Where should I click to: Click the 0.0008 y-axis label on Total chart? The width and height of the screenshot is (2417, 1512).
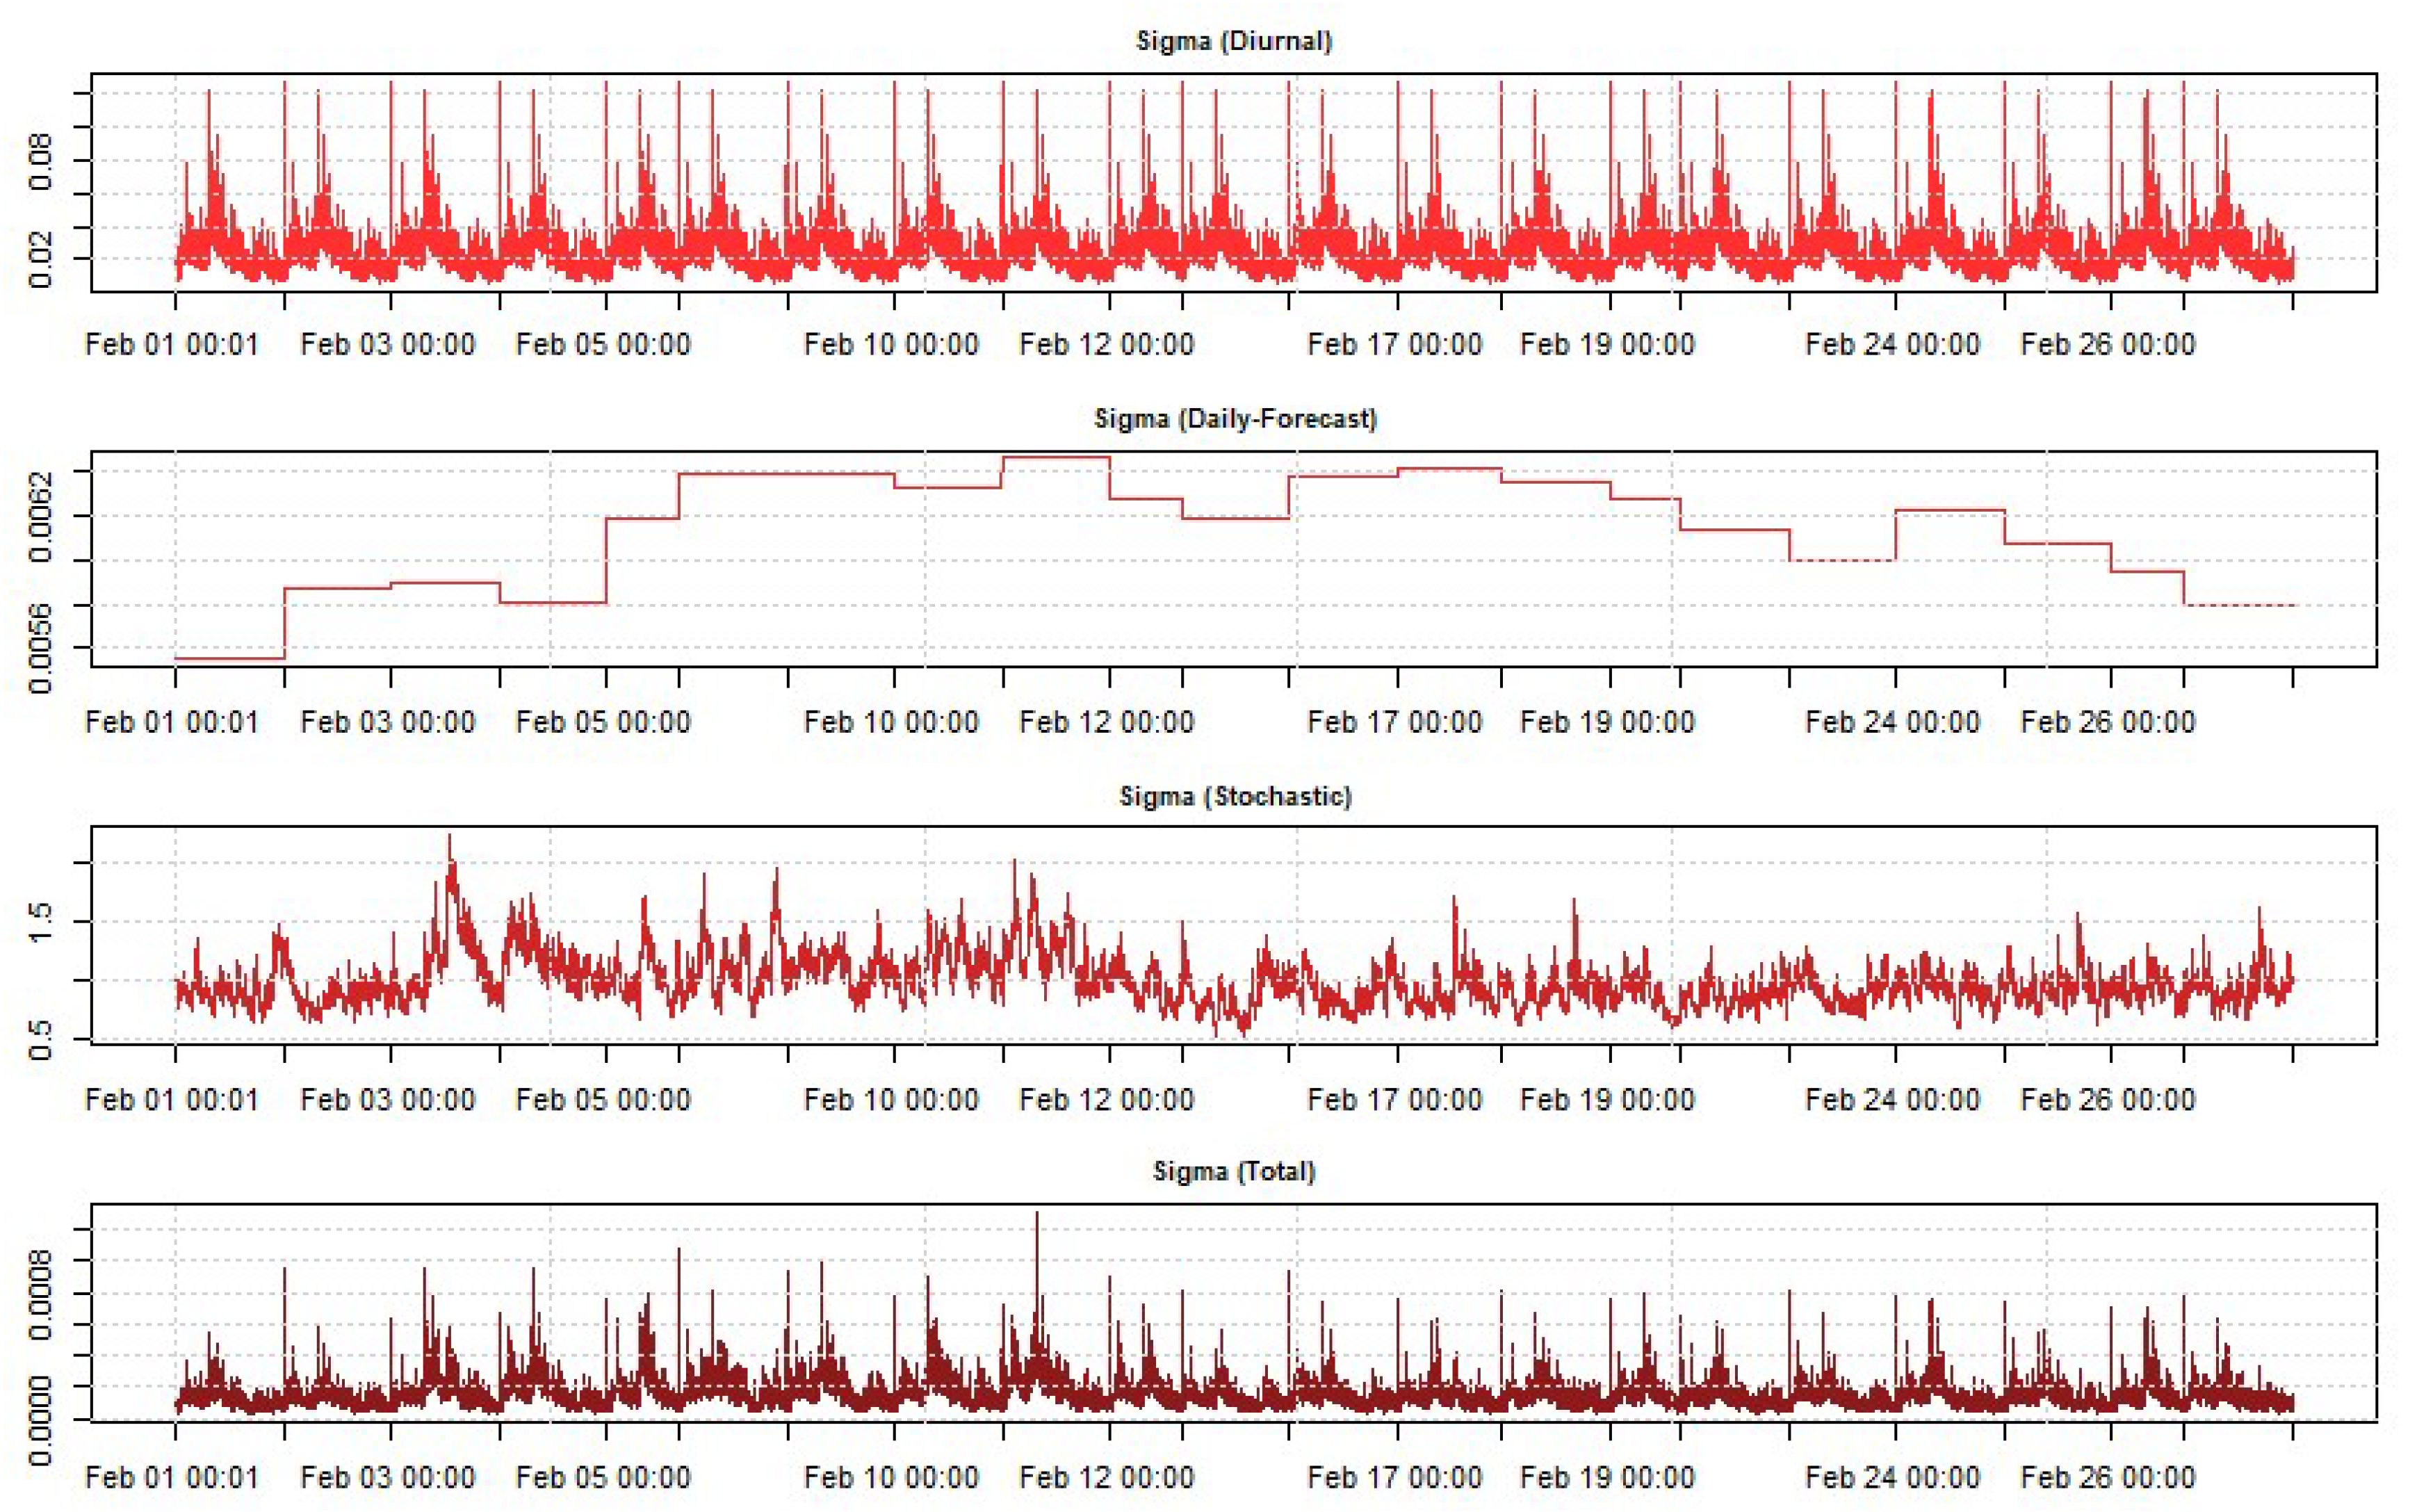coord(40,1294)
